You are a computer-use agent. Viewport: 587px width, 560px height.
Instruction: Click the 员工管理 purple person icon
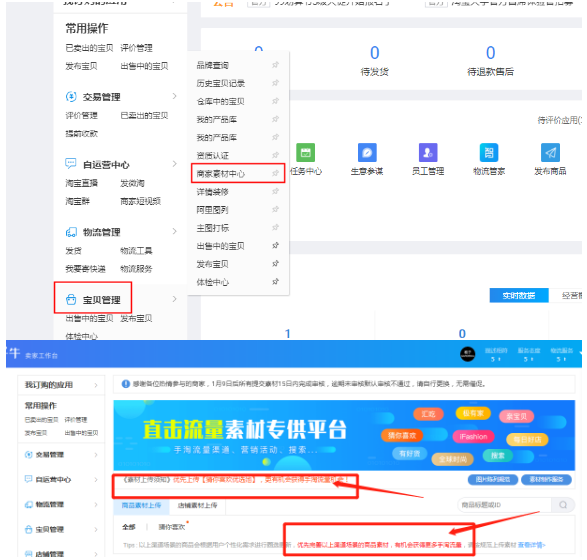point(428,152)
